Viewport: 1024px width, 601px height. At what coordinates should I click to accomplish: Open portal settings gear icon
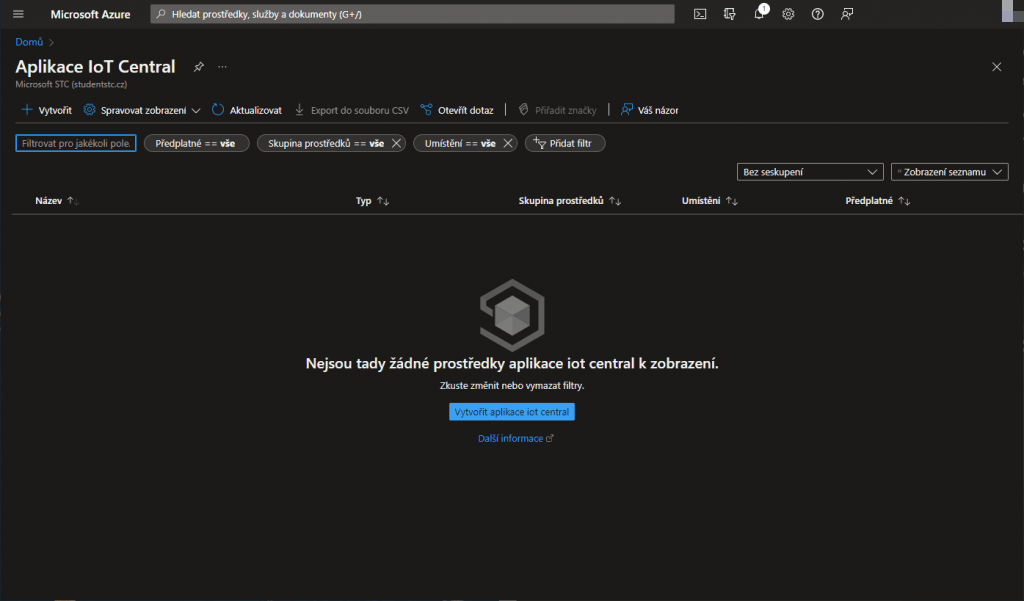click(x=788, y=14)
